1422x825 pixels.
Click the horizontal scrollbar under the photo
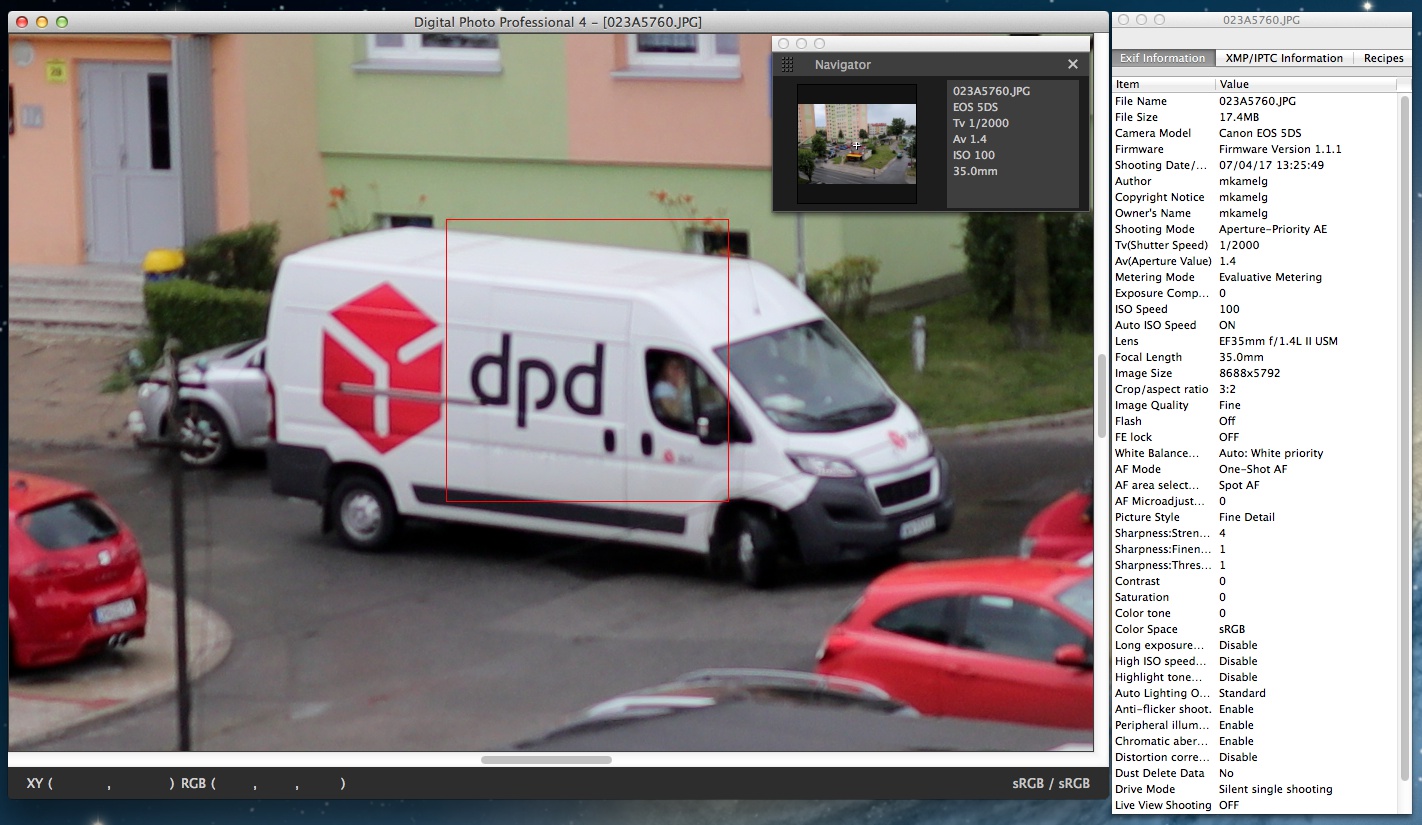(546, 760)
